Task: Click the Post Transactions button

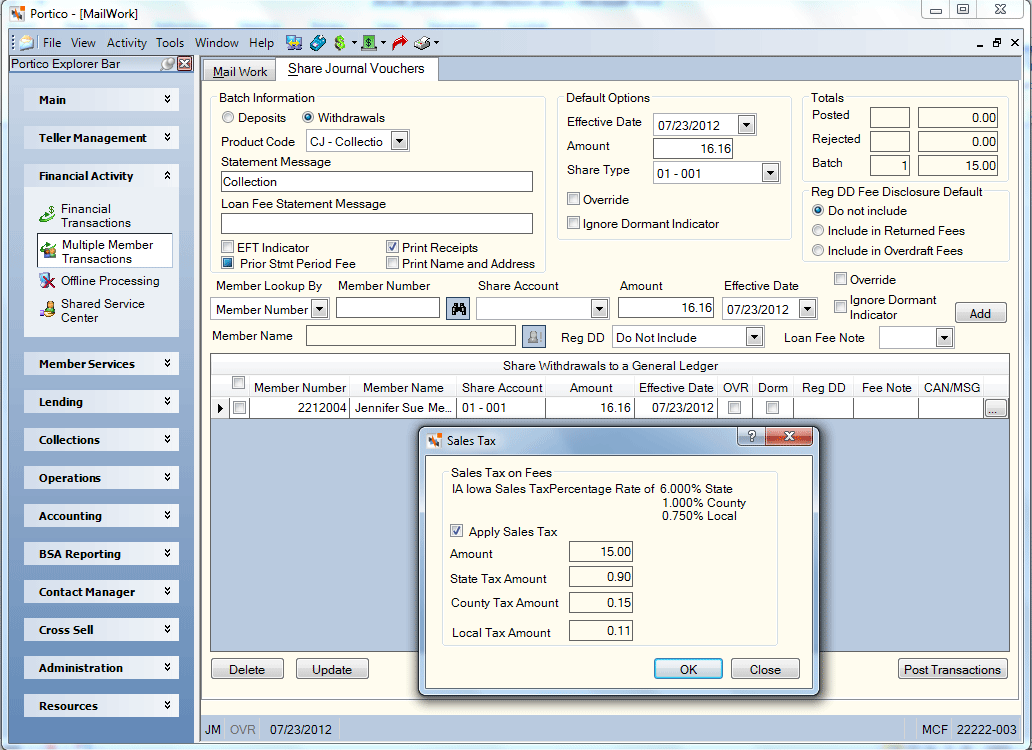Action: pos(952,669)
